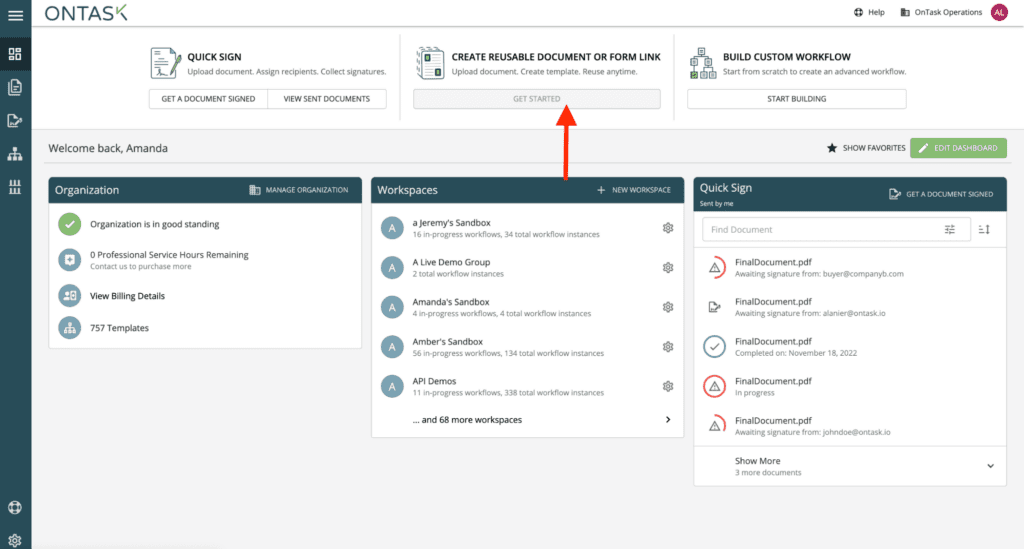Open settings gear for Amanda's Sandbox

point(667,307)
